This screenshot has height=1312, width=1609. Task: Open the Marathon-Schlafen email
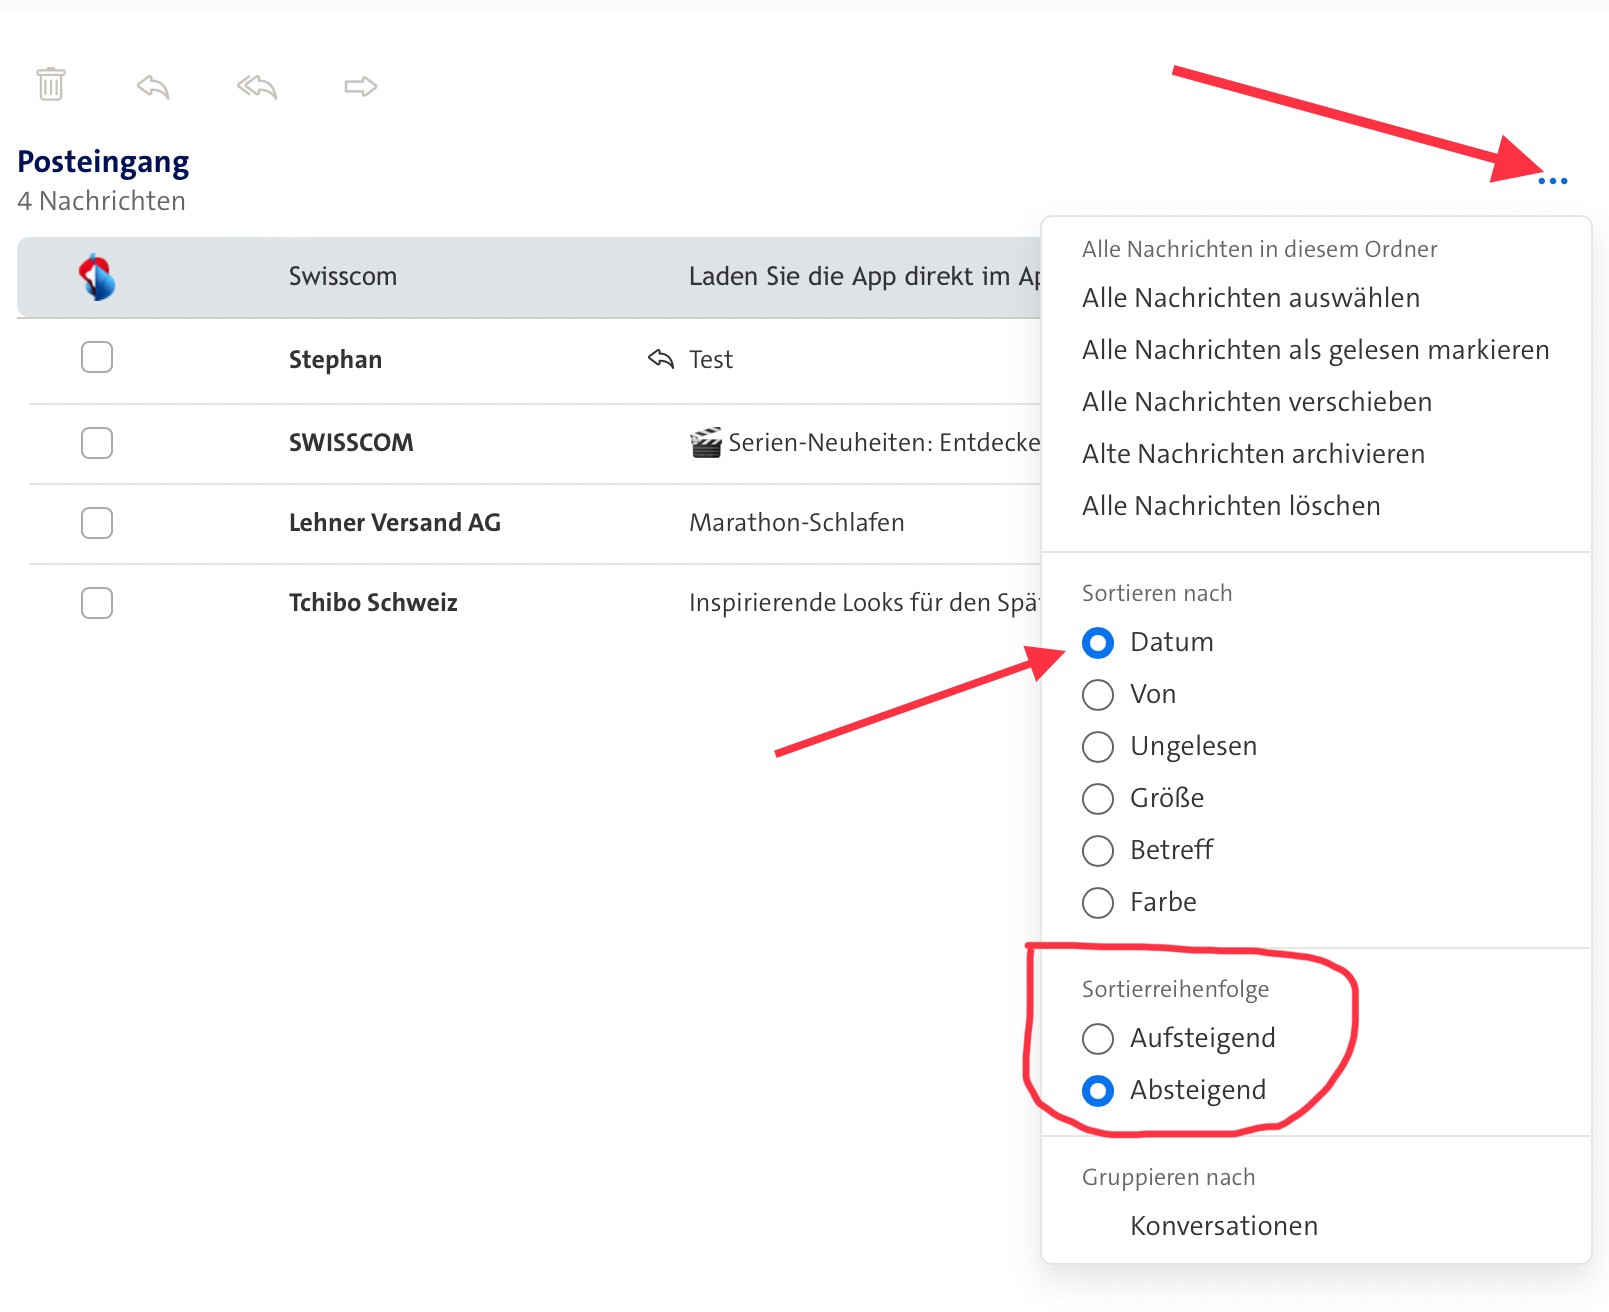(x=796, y=523)
